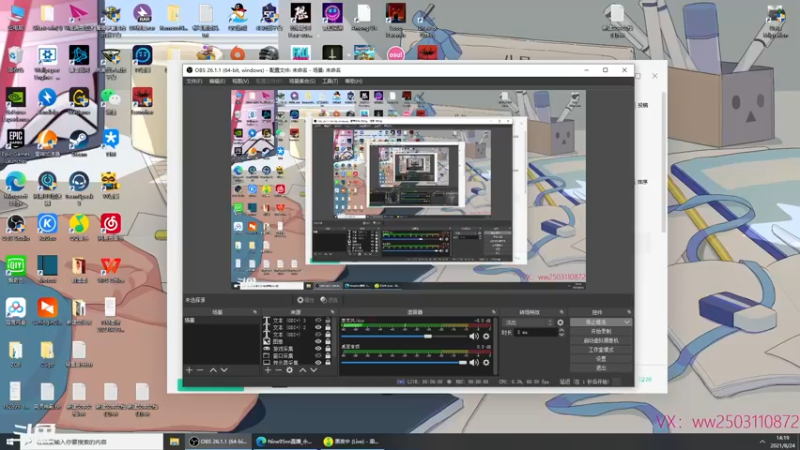The height and width of the screenshot is (450, 800).
Task: Open Windows Start button
Action: pyautogui.click(x=10, y=441)
